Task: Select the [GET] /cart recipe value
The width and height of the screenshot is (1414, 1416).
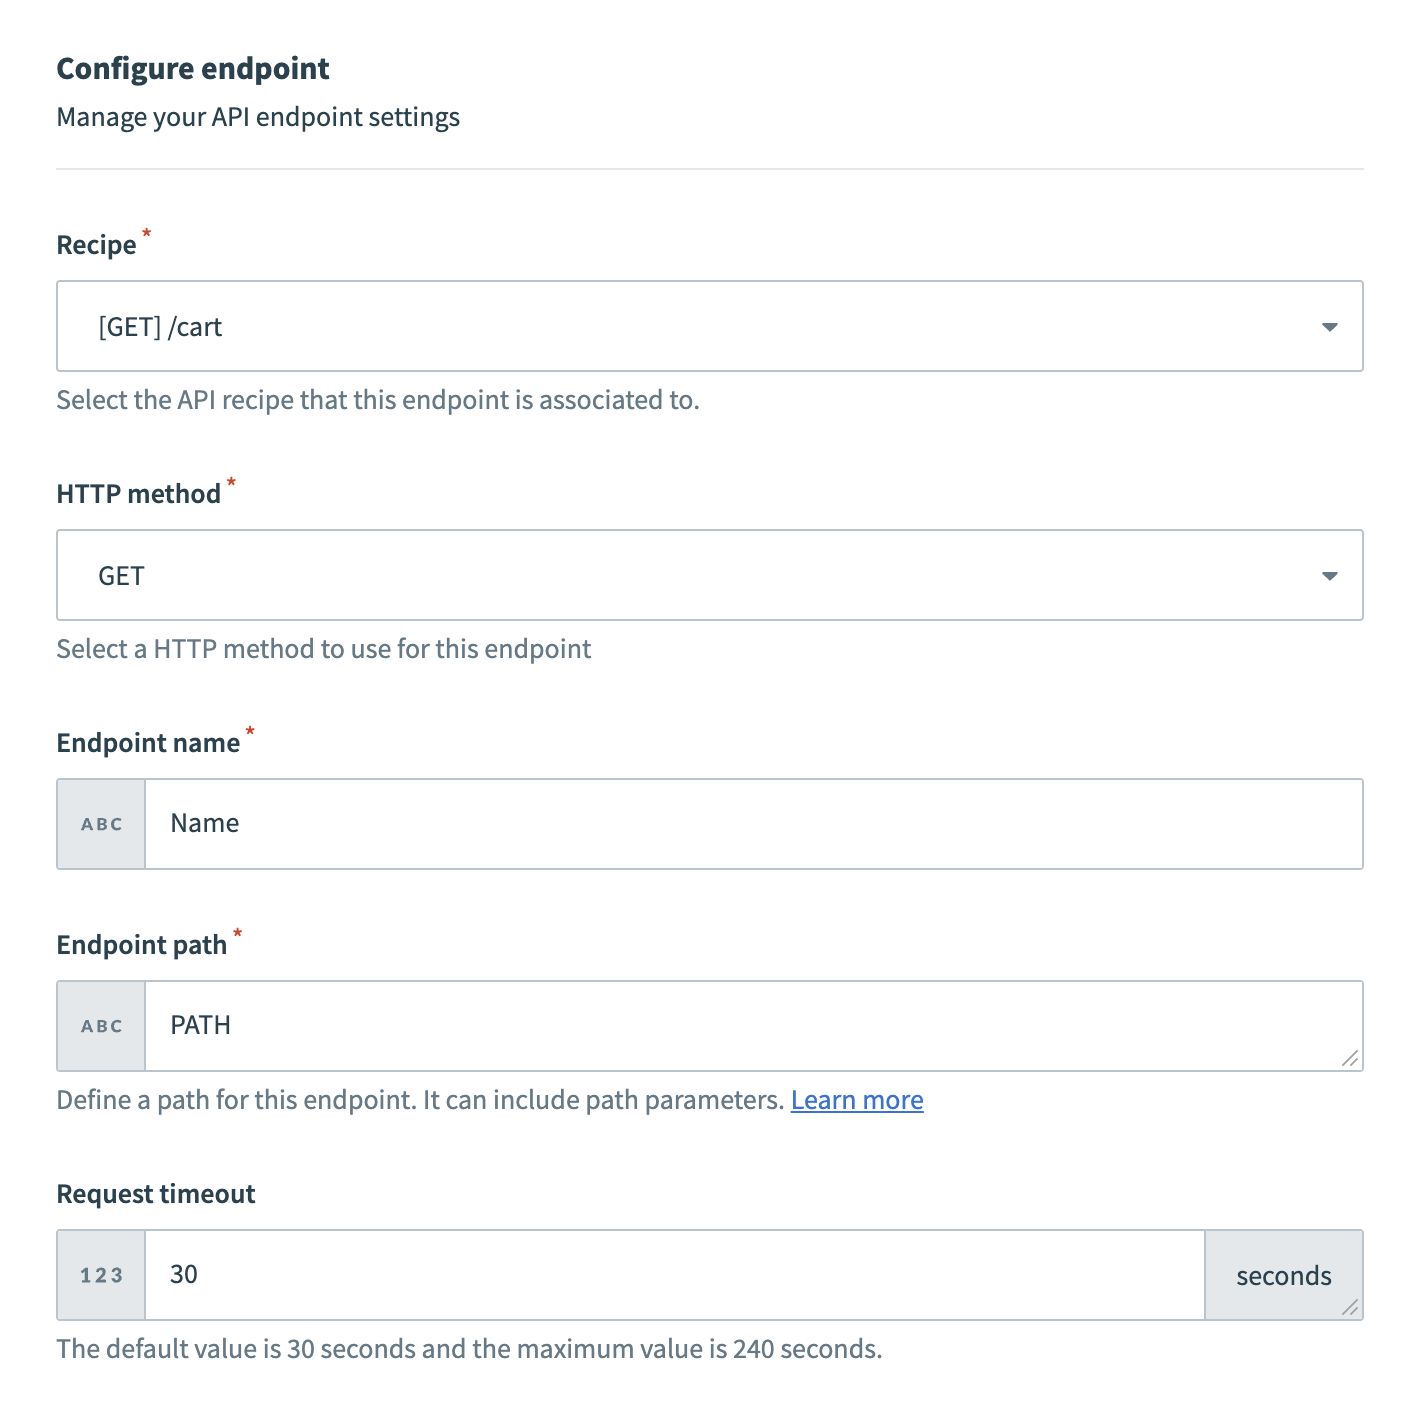Action: click(x=160, y=326)
